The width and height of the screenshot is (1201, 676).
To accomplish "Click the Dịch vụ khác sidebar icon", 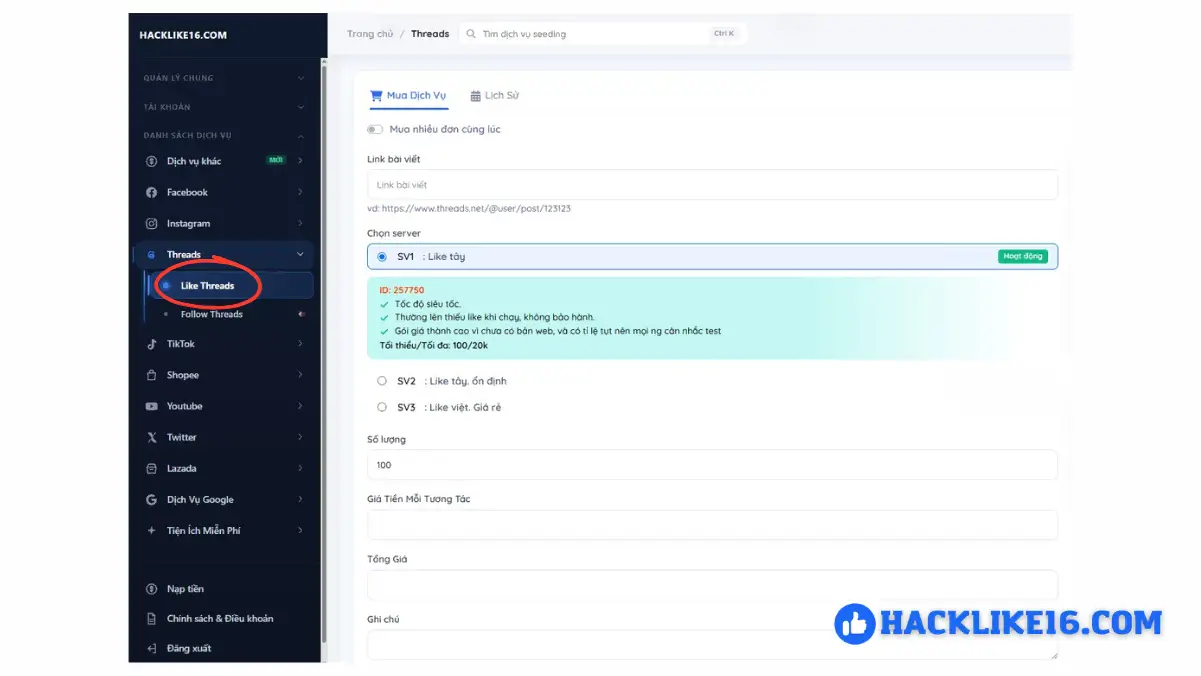I will click(x=152, y=161).
